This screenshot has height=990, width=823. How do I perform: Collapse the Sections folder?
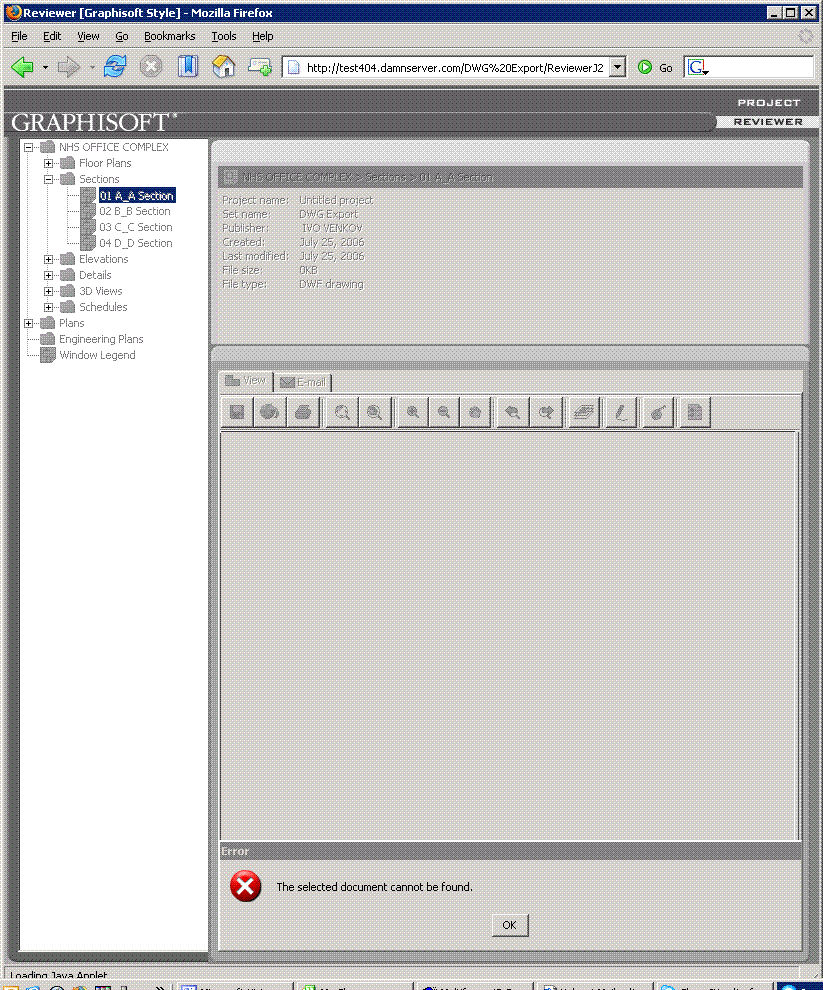[48, 179]
